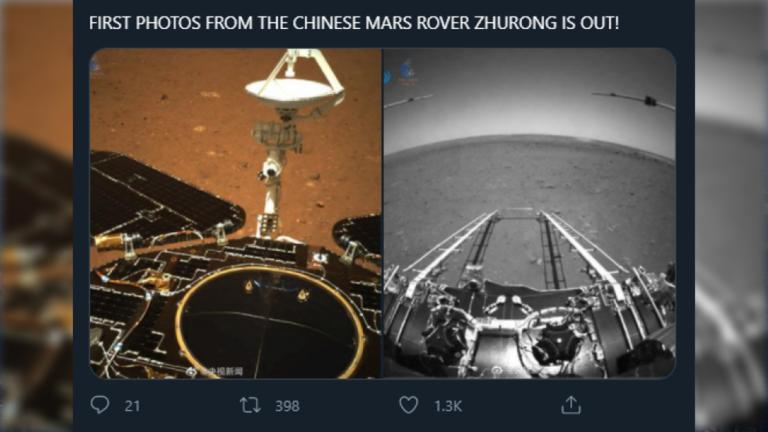
Task: Open the 21 replies count
Action: pos(132,406)
